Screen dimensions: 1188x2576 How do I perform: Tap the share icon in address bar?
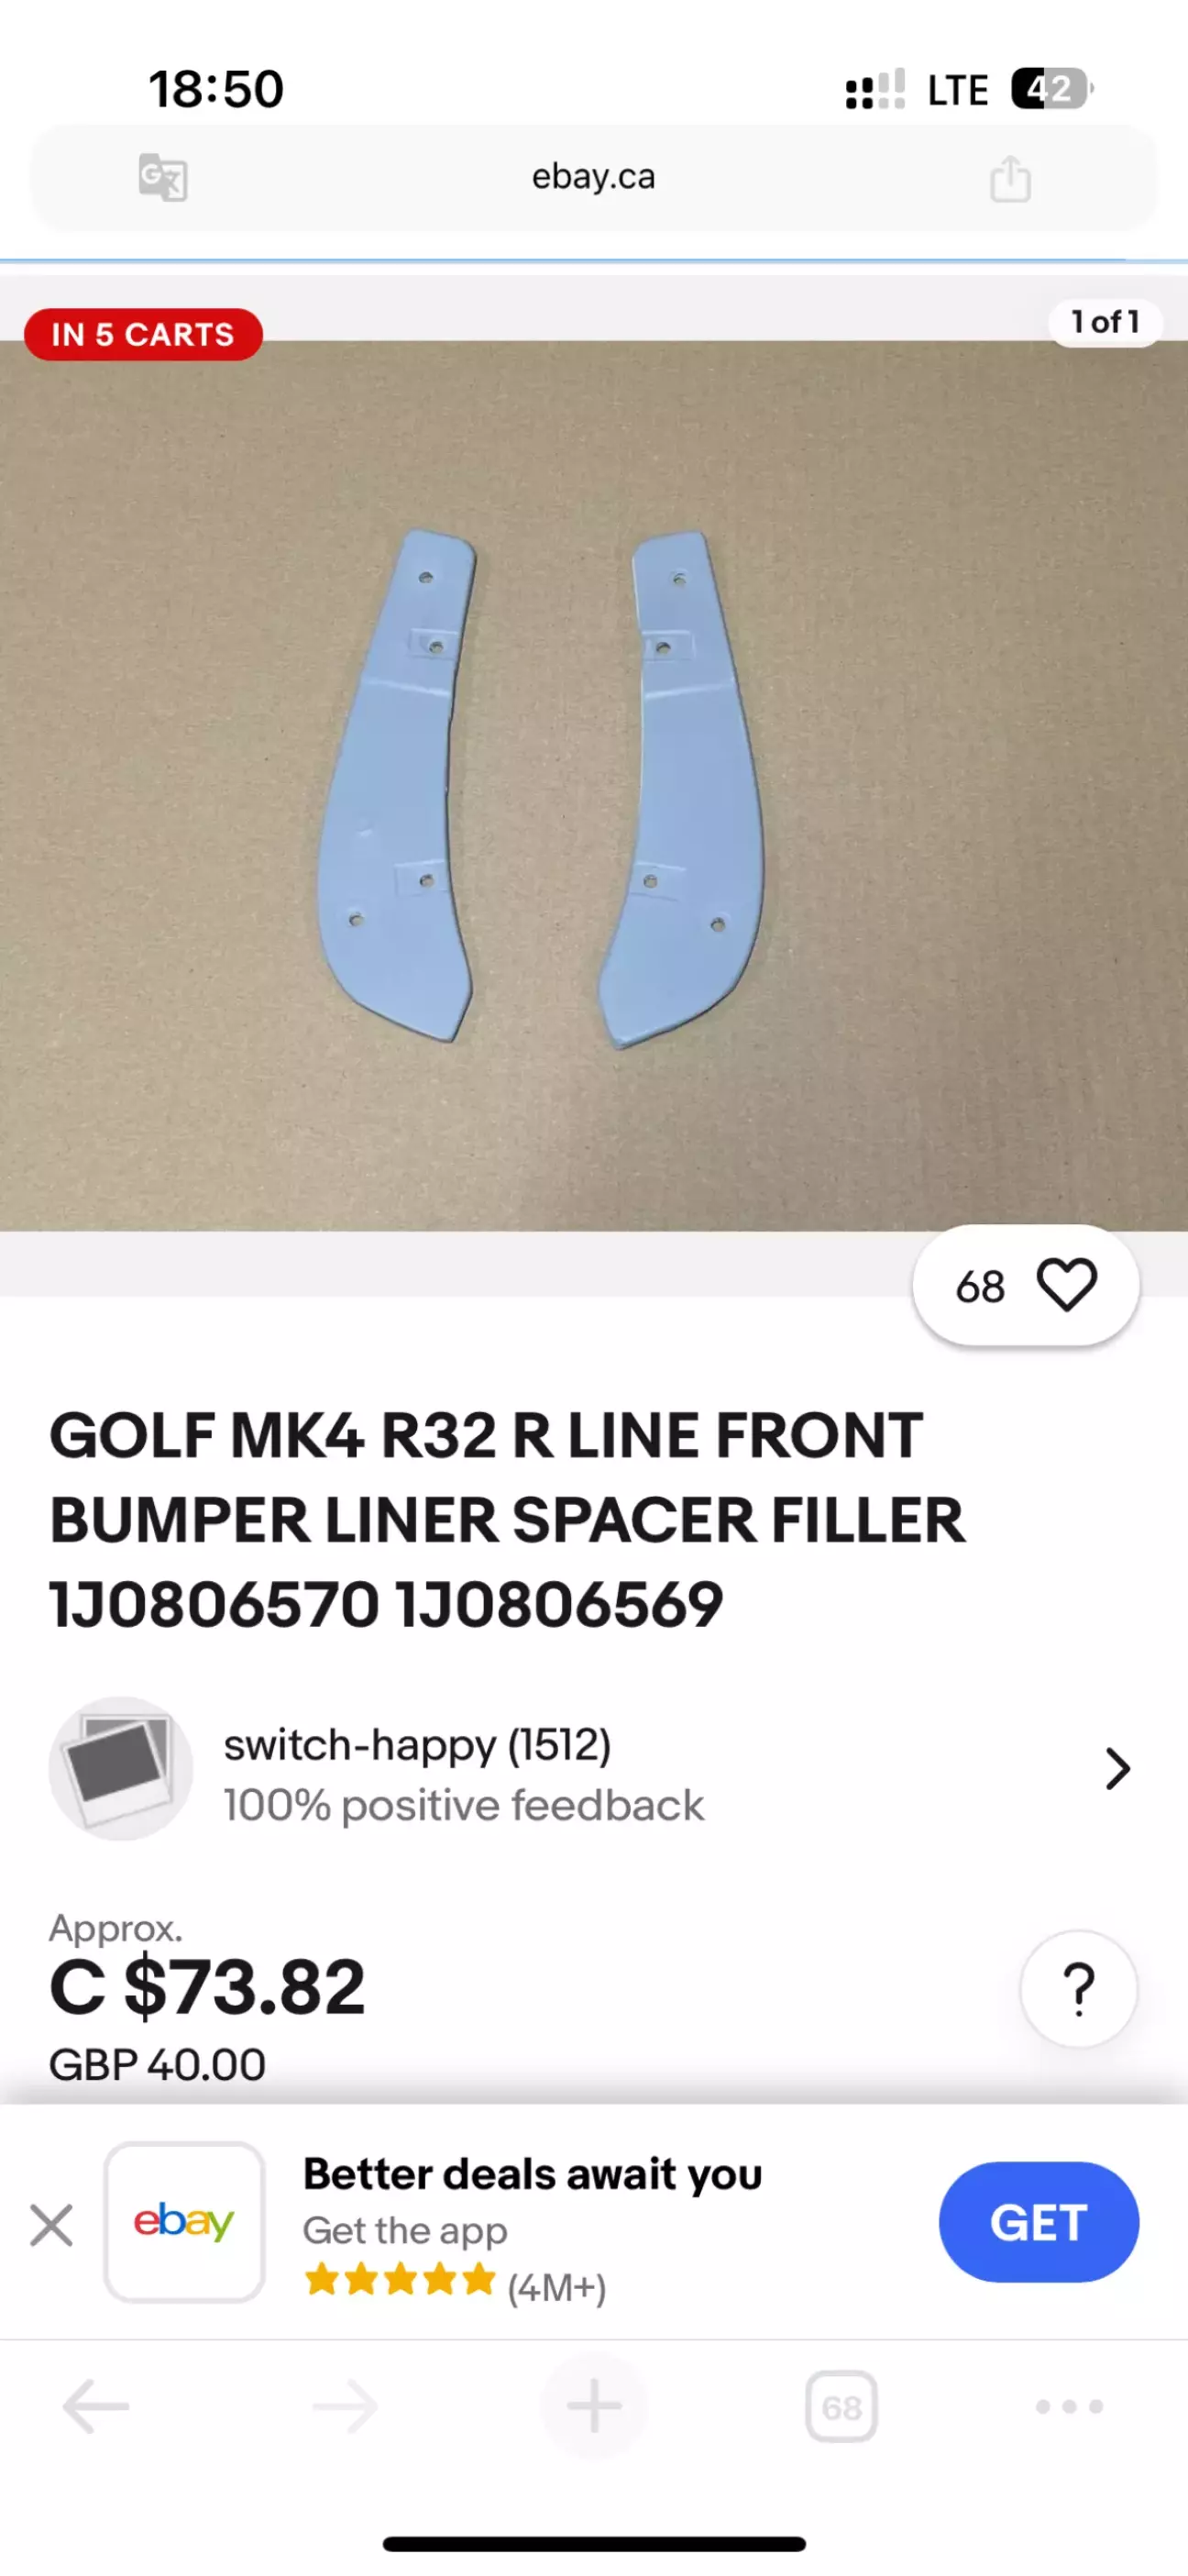tap(1010, 178)
